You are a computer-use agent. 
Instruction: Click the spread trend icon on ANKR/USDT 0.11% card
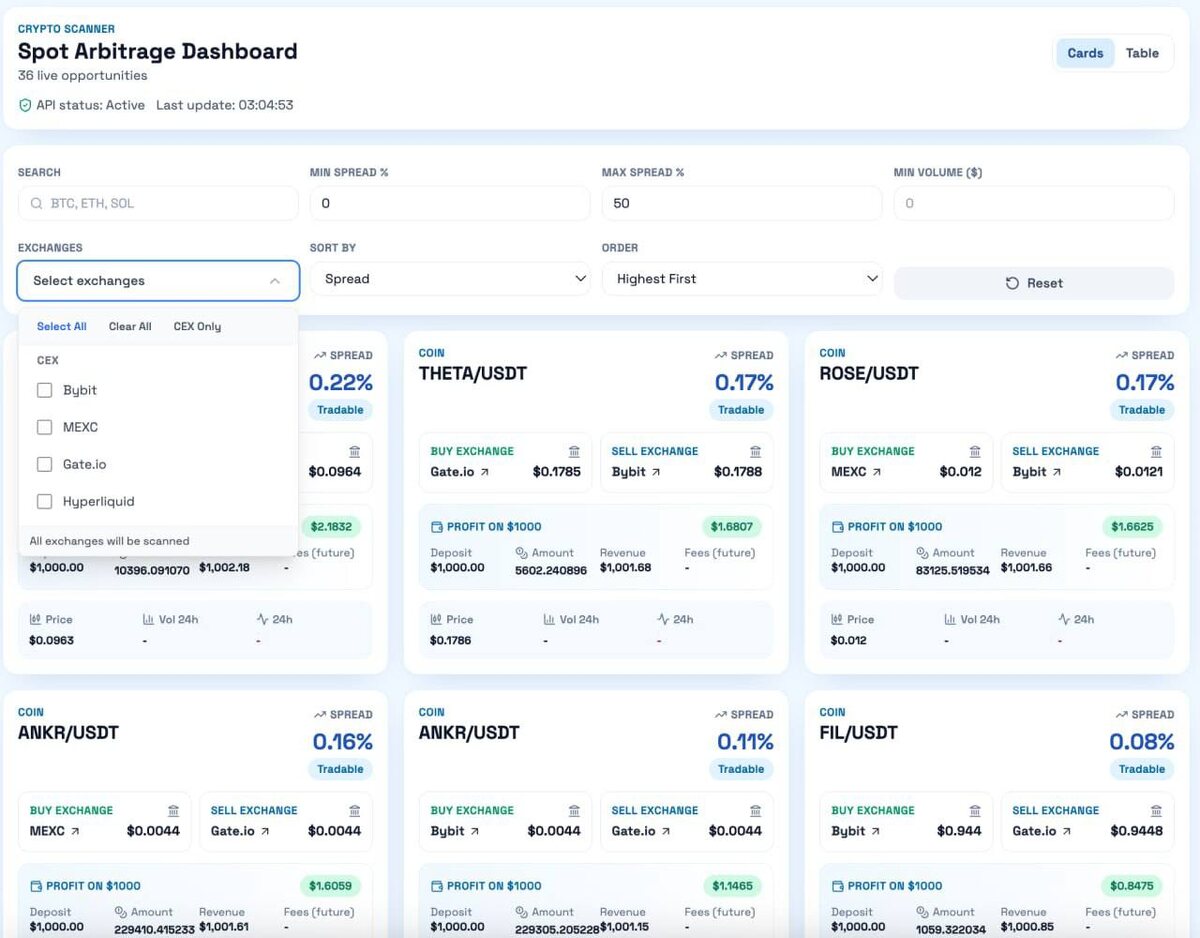[x=721, y=714]
